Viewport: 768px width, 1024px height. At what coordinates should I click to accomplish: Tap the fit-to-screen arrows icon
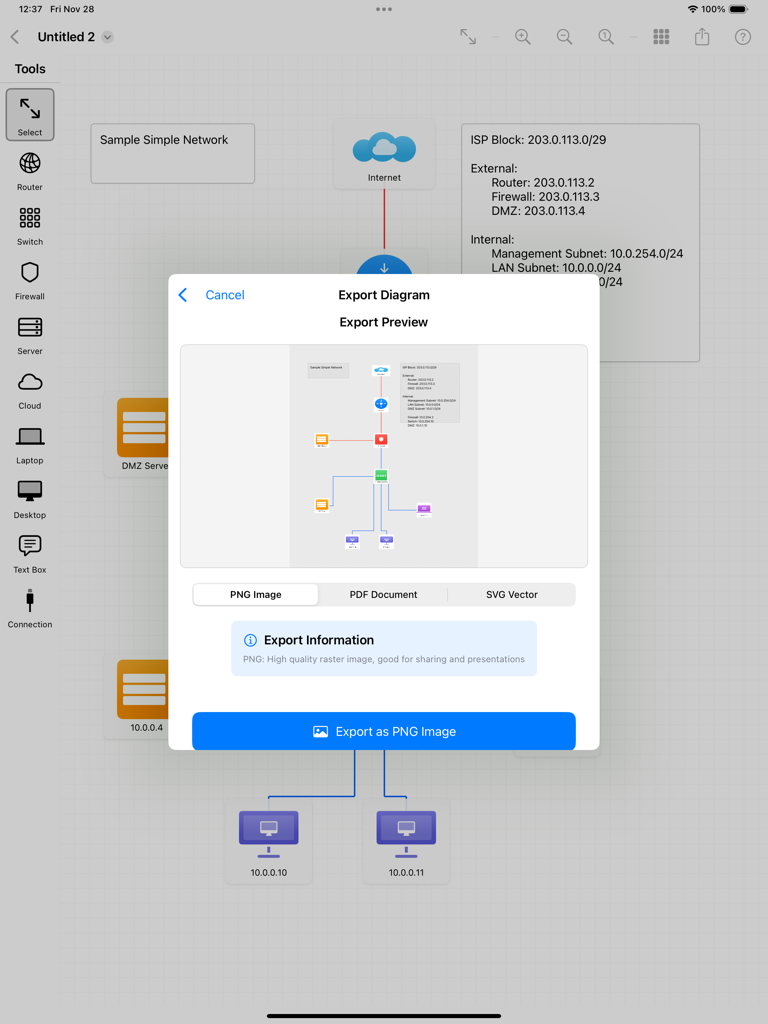(468, 37)
